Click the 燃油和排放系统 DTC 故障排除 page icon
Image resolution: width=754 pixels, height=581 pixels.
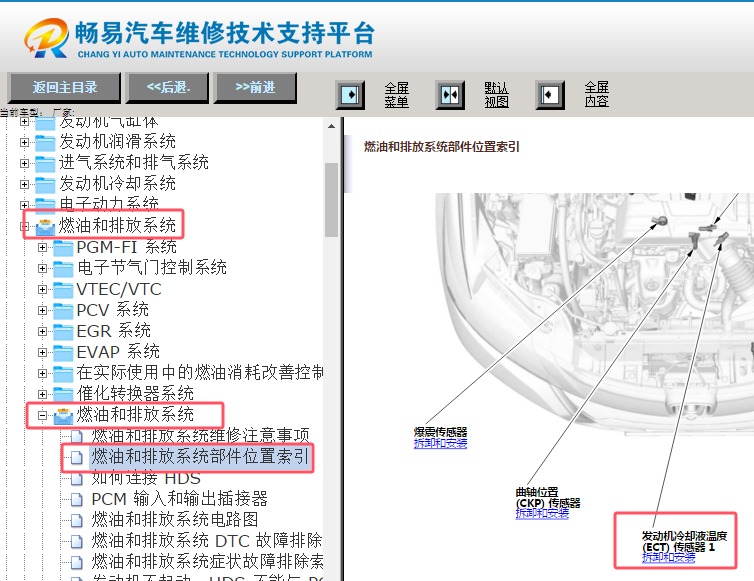click(76, 542)
